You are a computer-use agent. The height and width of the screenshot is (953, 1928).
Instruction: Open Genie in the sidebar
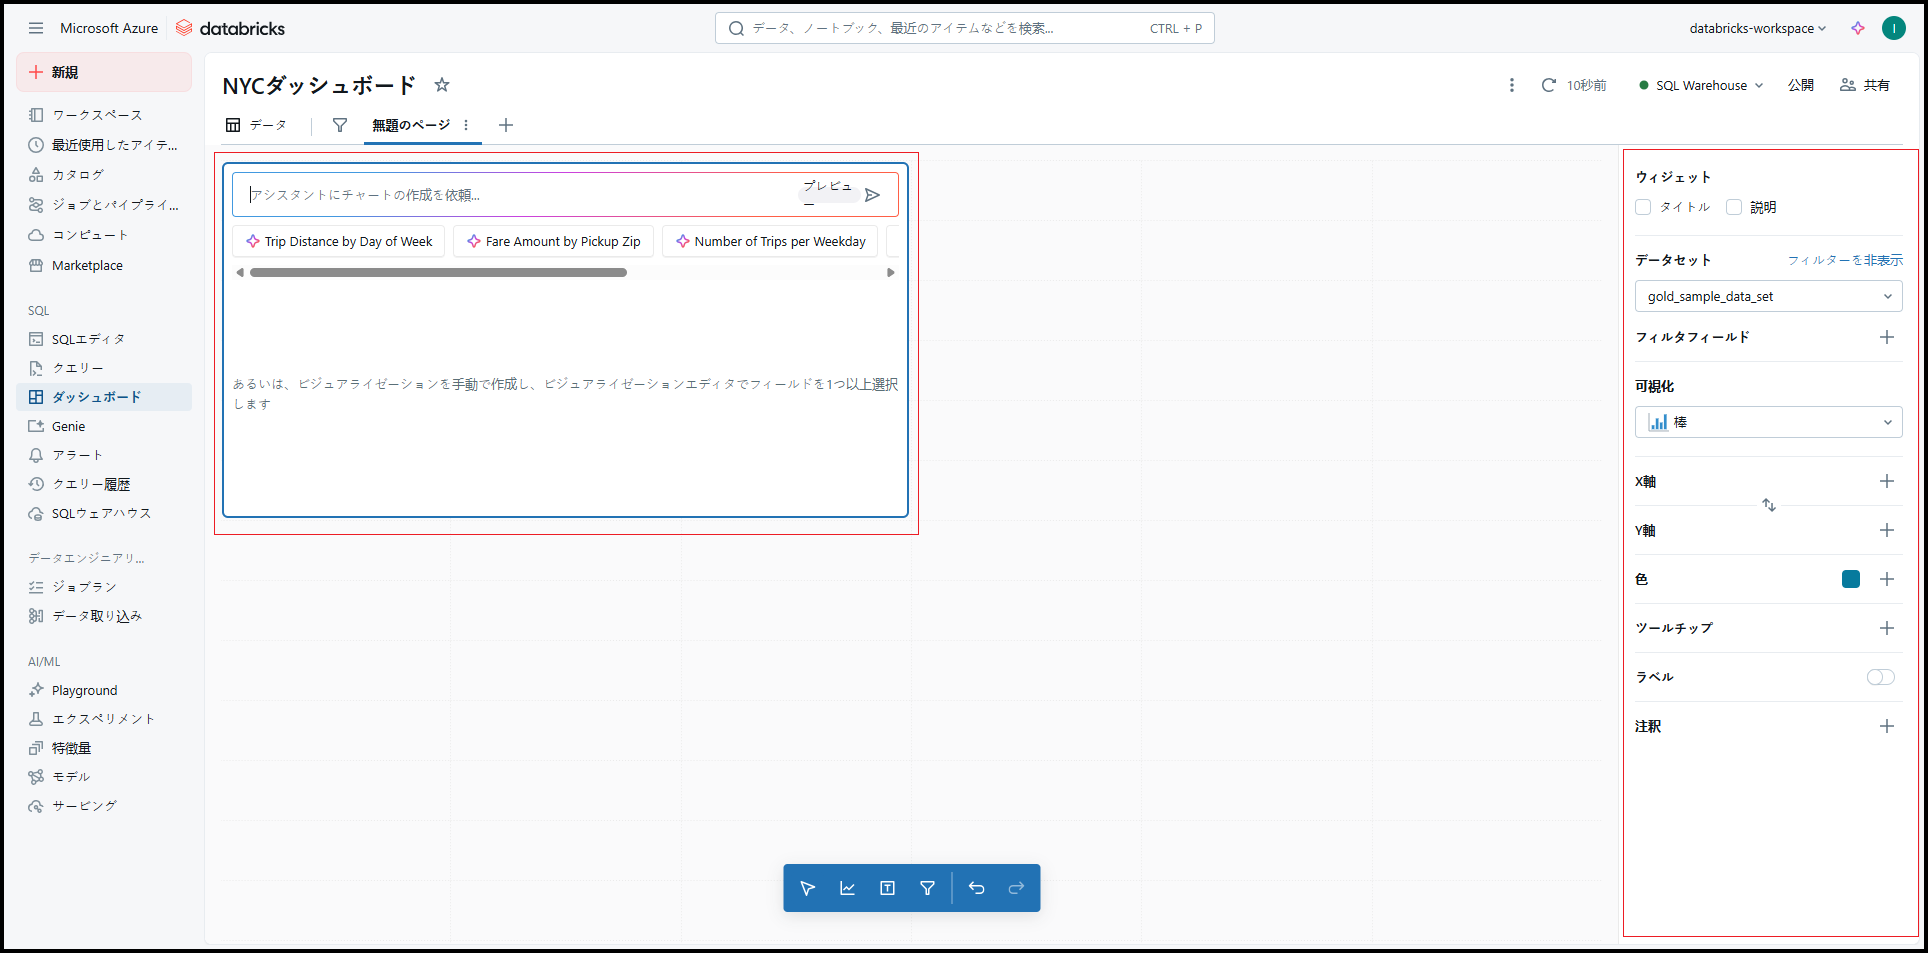click(104, 426)
